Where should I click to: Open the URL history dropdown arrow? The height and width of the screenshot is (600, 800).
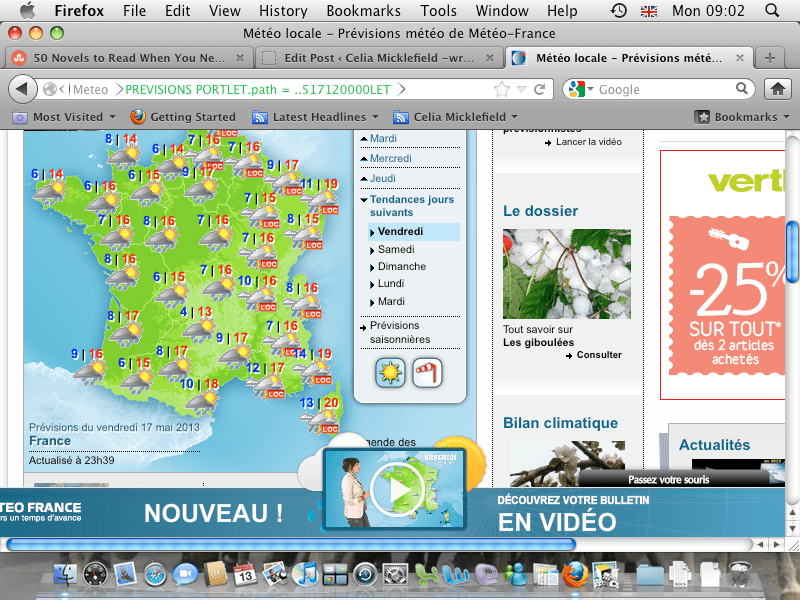521,90
